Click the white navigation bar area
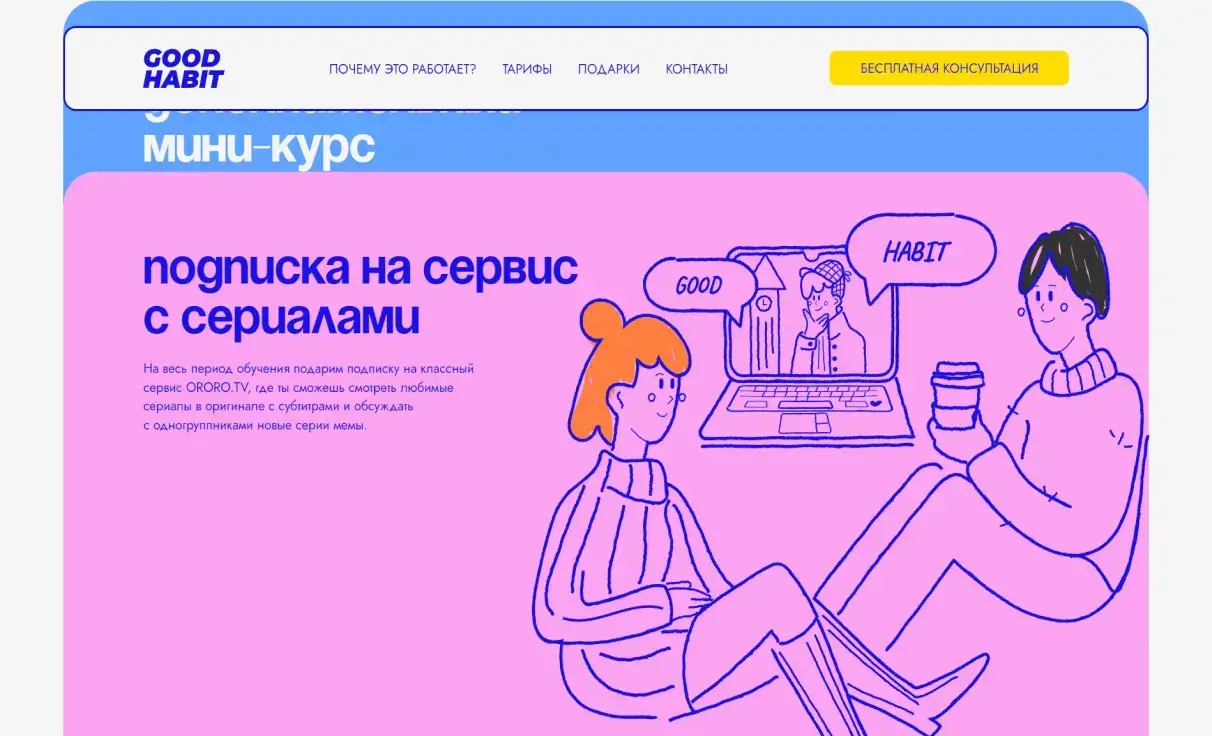Image resolution: width=1212 pixels, height=736 pixels. click(780, 68)
